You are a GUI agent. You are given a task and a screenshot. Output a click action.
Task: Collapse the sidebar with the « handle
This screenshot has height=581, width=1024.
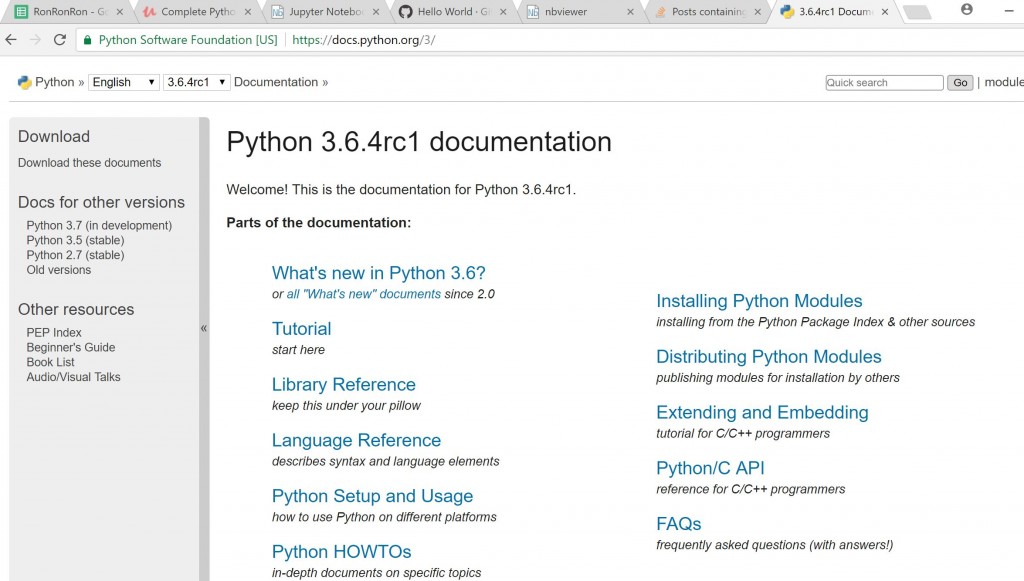click(x=204, y=328)
